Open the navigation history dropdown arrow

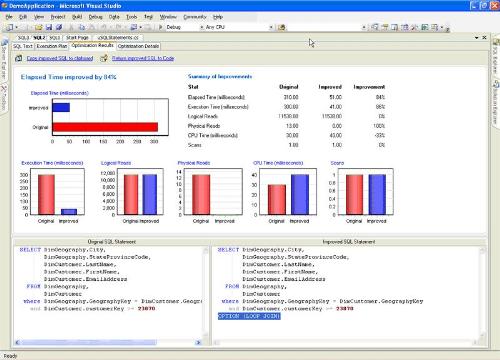(140, 27)
